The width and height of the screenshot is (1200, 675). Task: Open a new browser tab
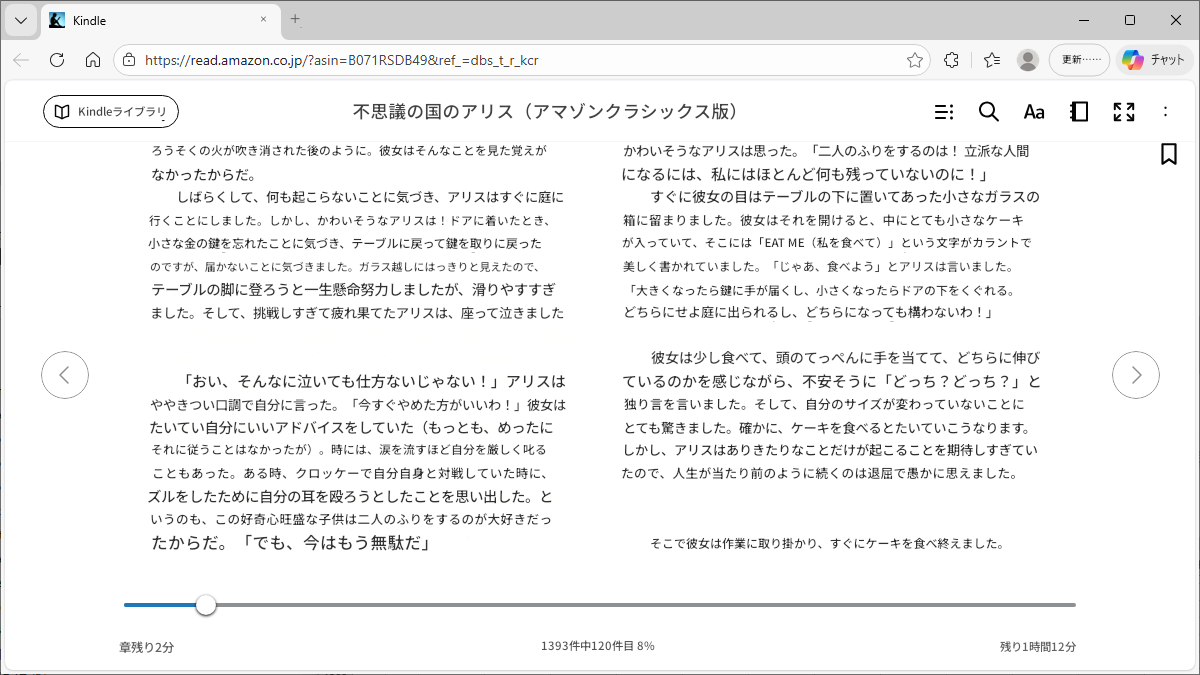pyautogui.click(x=295, y=19)
